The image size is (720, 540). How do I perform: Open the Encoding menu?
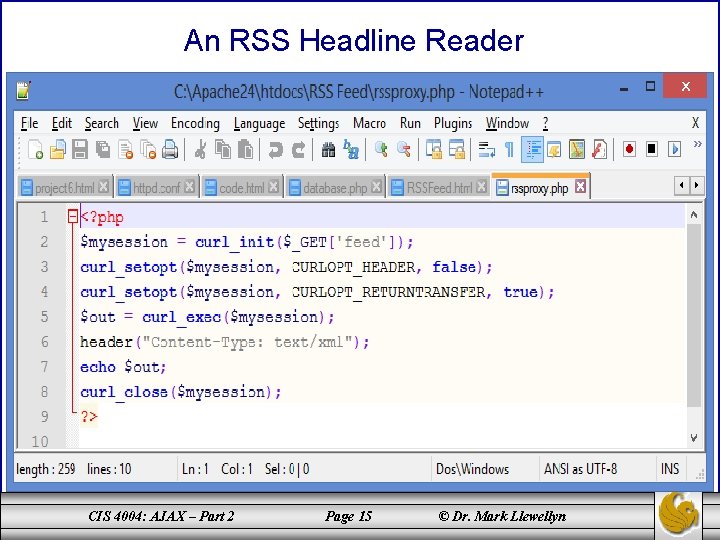195,123
